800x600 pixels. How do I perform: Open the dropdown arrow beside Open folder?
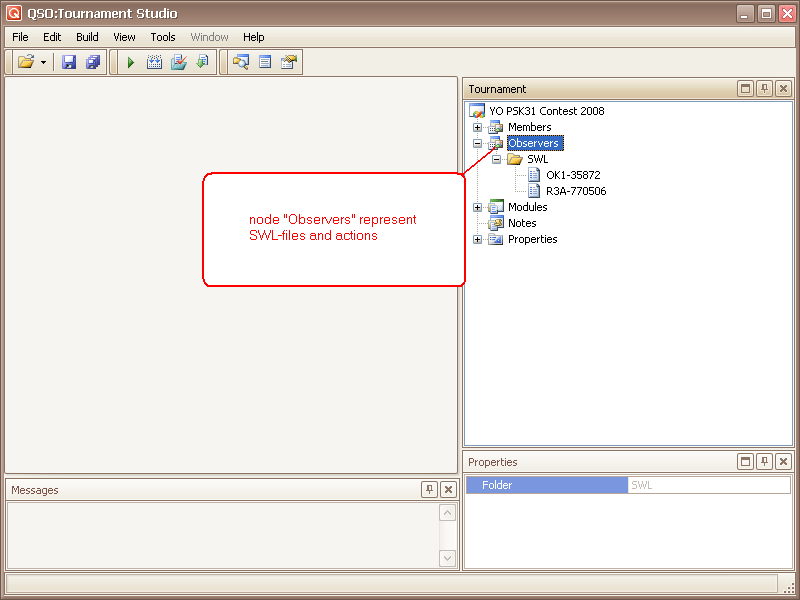coord(44,63)
